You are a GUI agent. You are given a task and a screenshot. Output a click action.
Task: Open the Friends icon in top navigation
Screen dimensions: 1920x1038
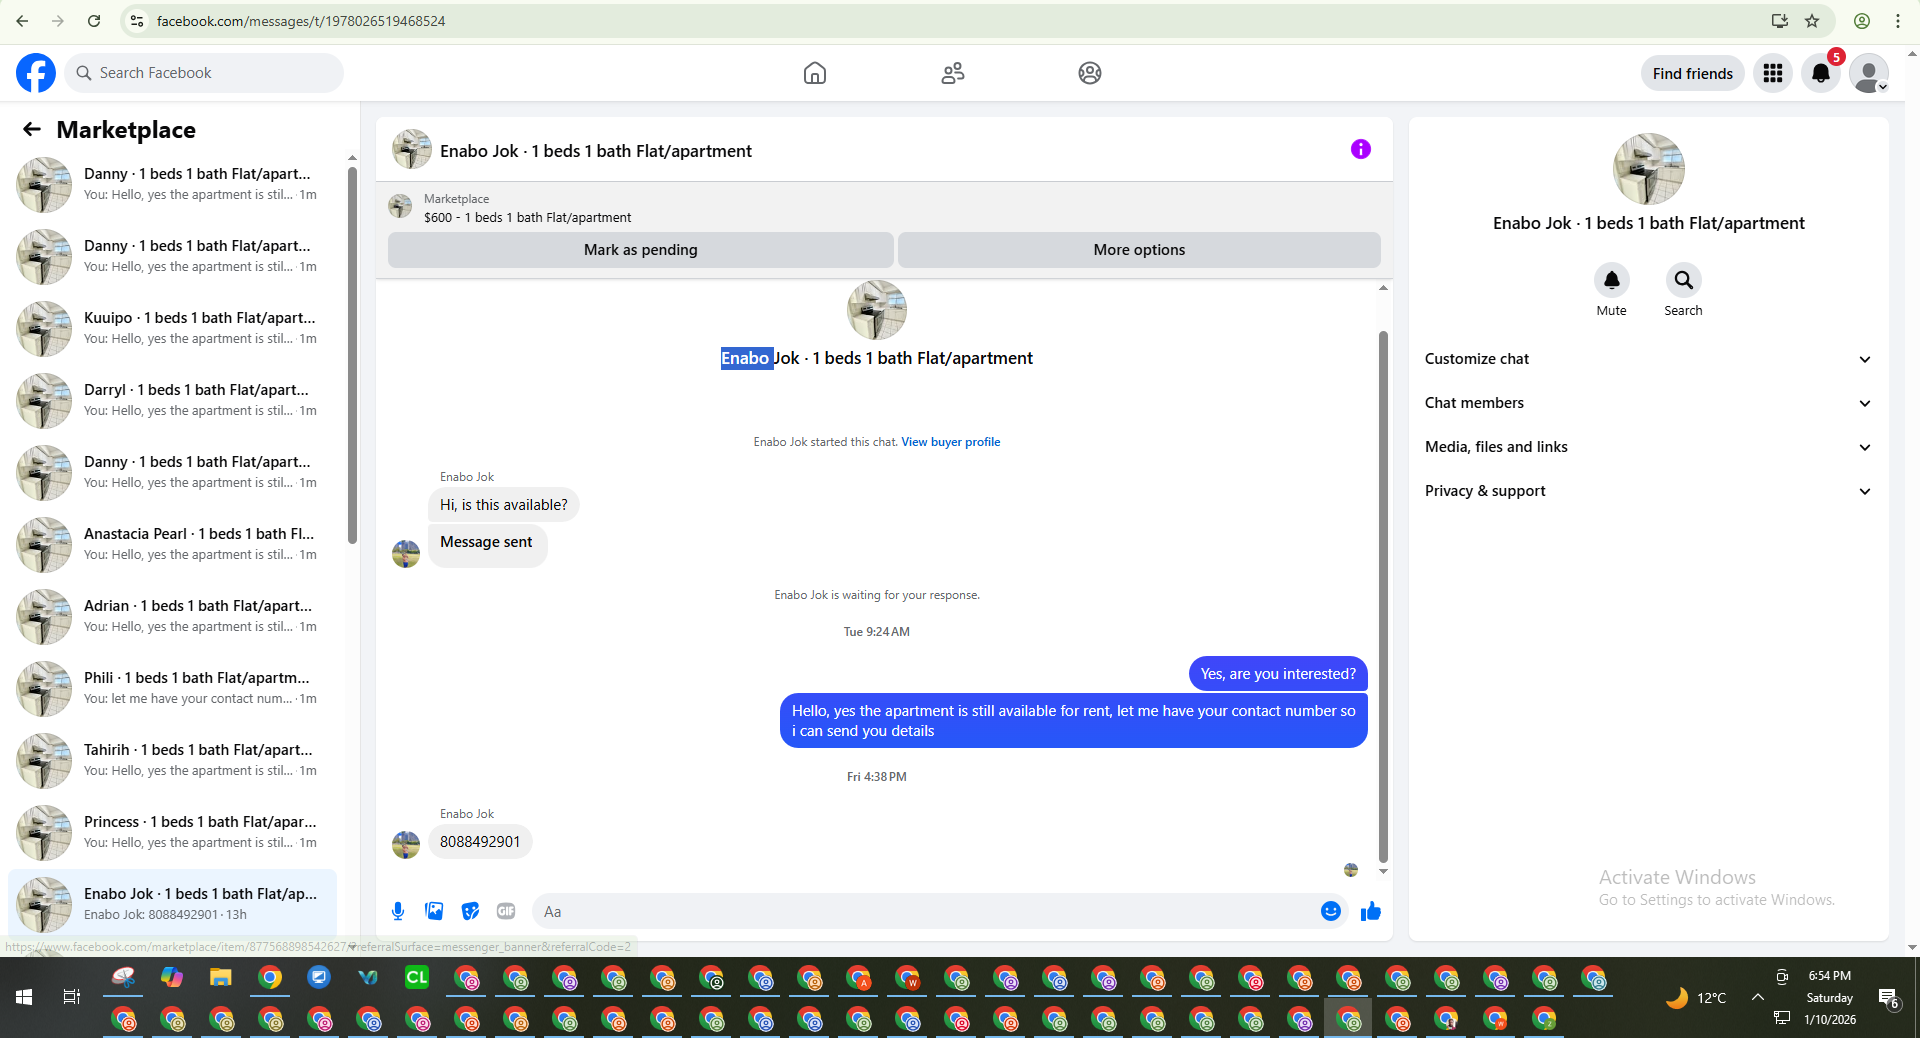pyautogui.click(x=953, y=73)
